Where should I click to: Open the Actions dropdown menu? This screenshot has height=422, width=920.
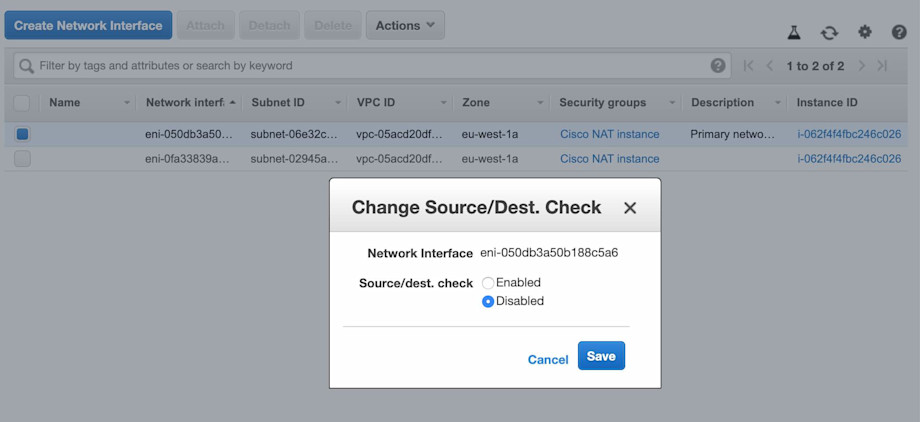coord(405,25)
